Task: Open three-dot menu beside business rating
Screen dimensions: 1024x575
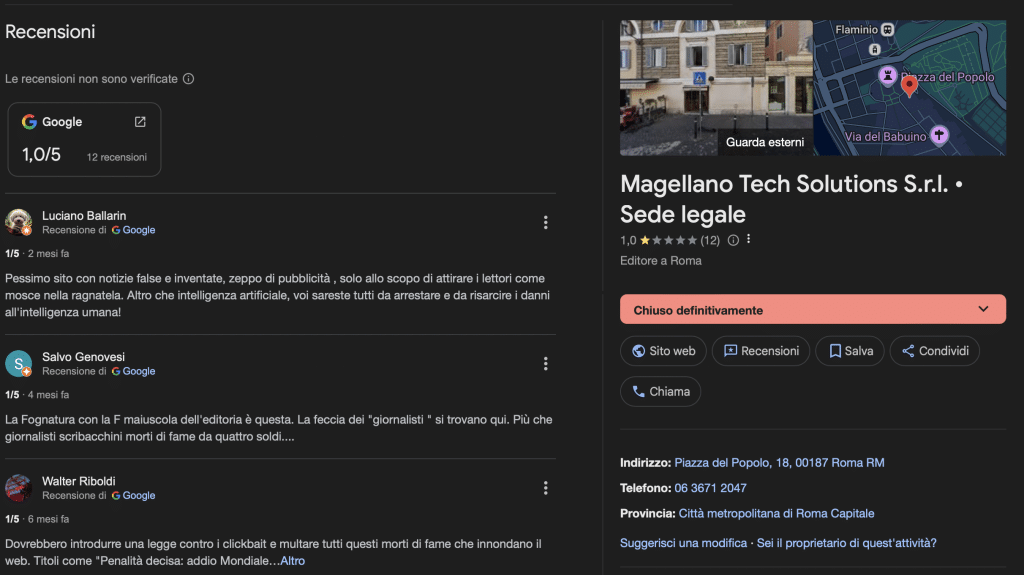Action: (748, 239)
